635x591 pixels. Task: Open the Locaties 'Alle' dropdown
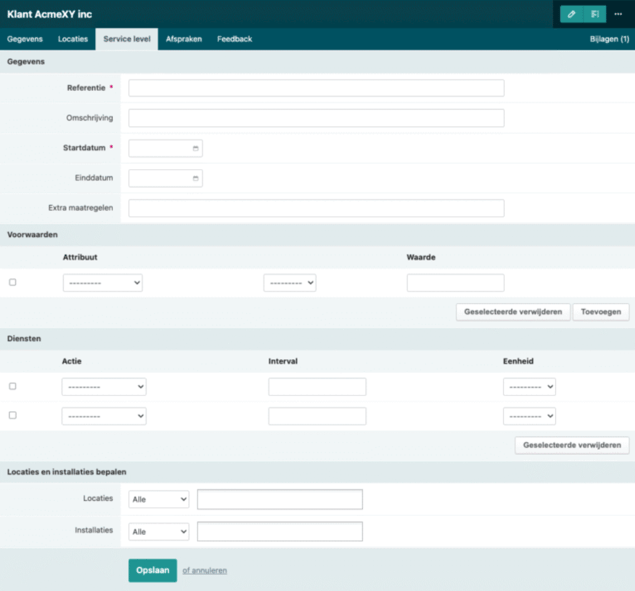(158, 499)
